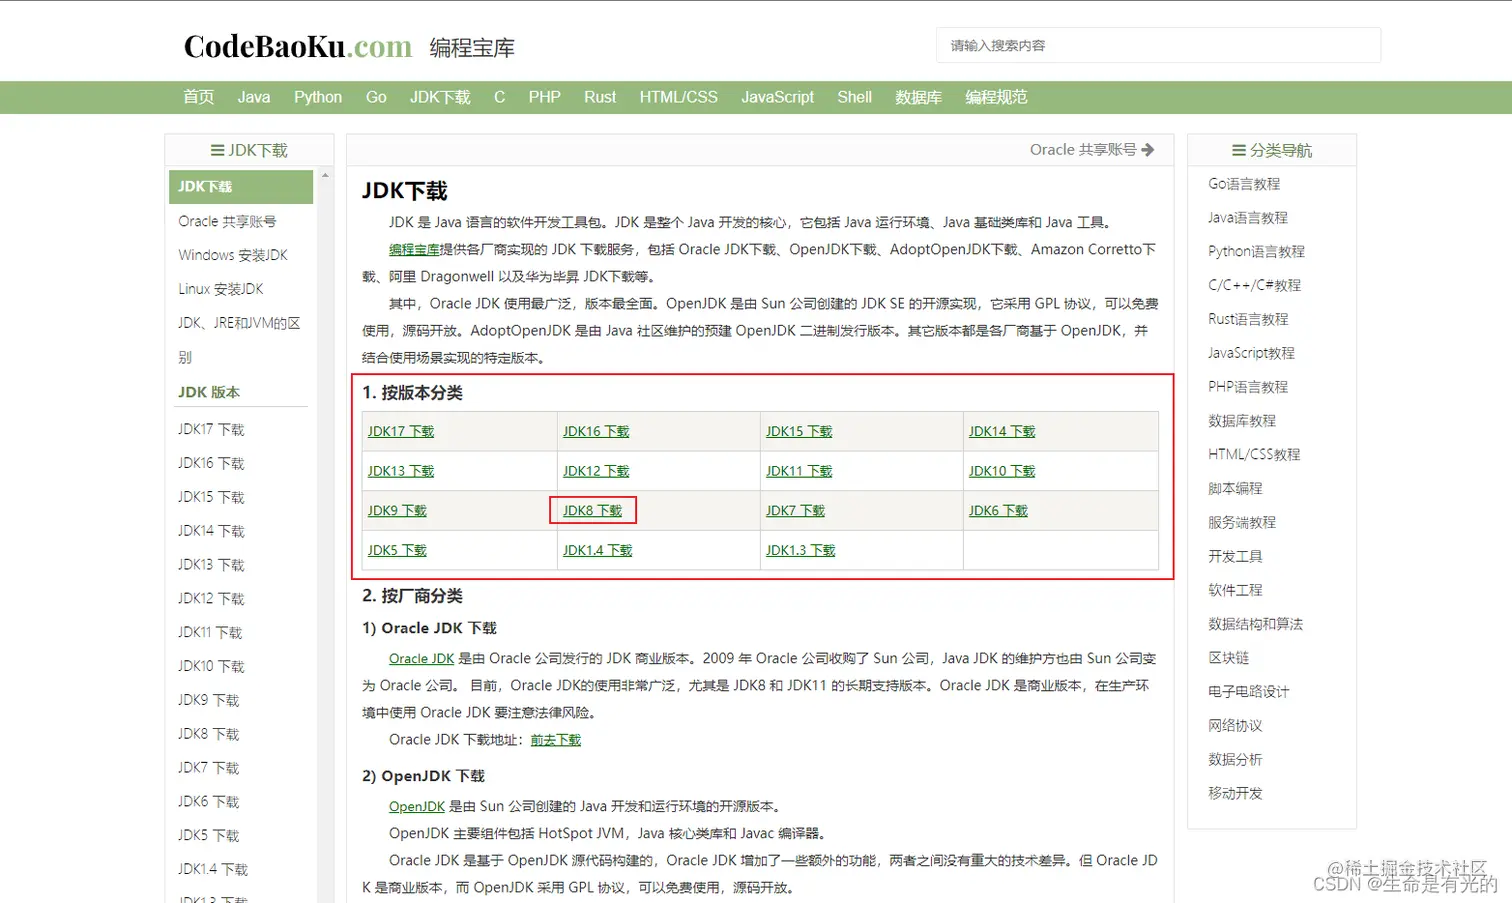The image size is (1512, 903).
Task: Open the 编程宝库 link in the intro text
Action: [414, 249]
